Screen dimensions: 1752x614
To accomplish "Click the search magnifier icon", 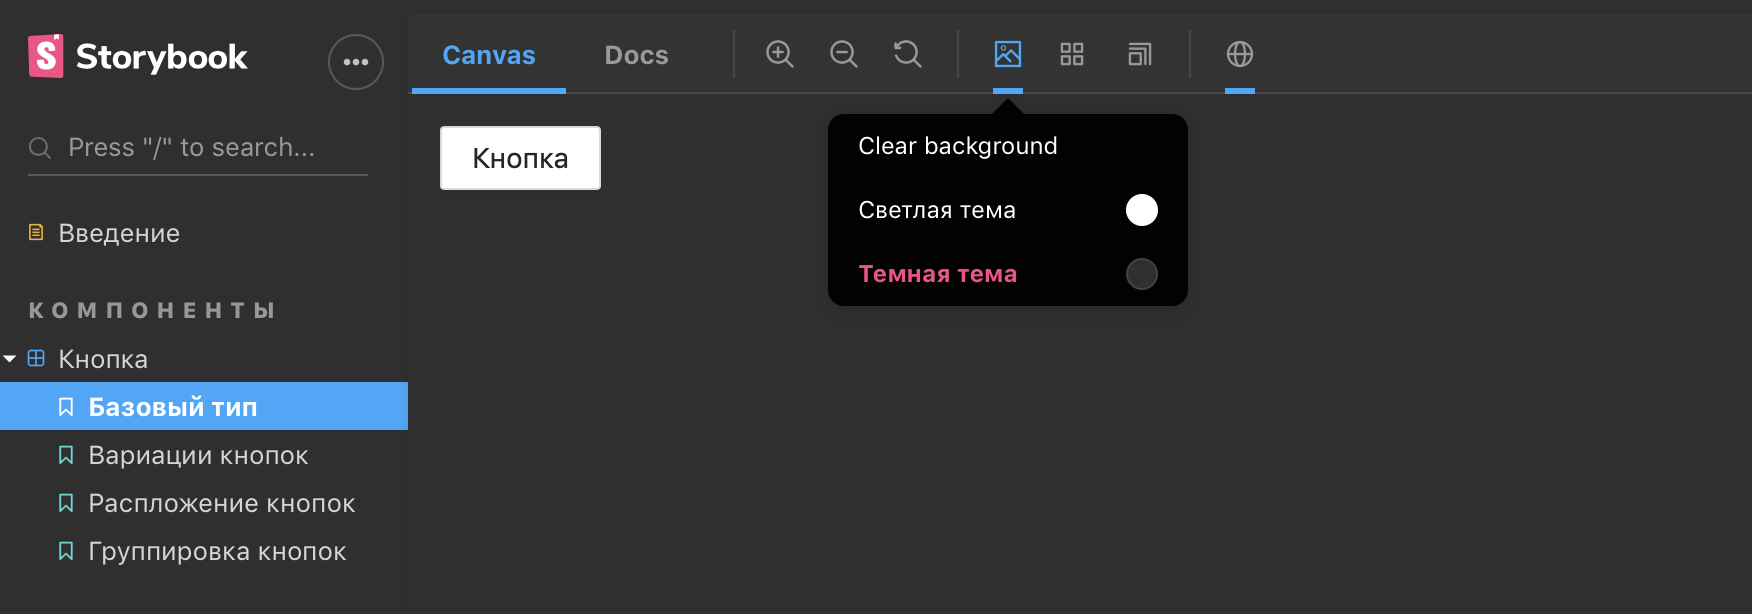I will 40,148.
